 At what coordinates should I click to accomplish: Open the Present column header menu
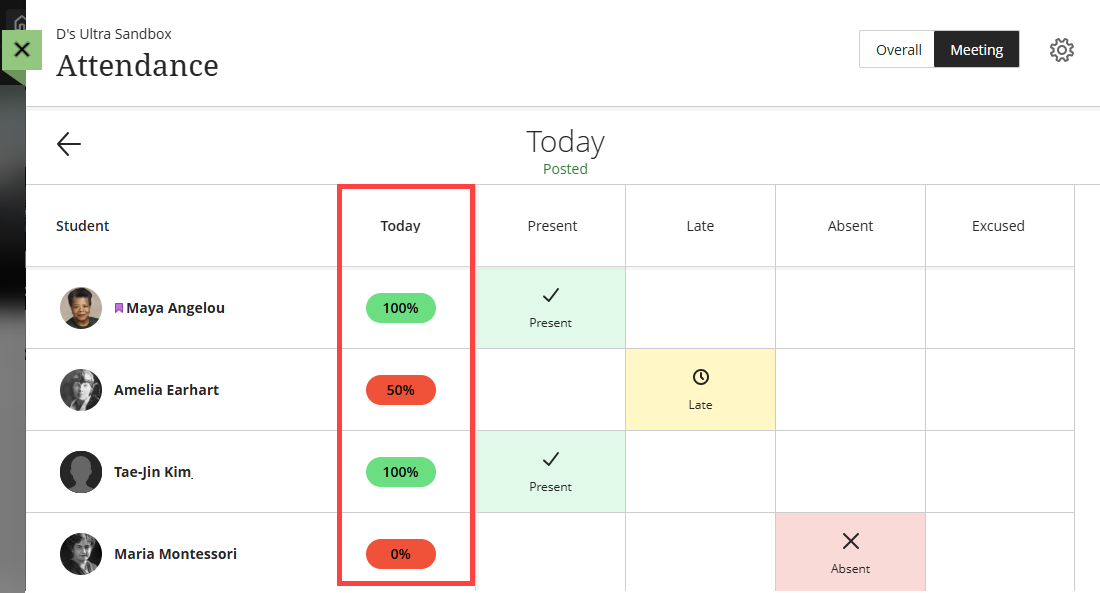(551, 226)
